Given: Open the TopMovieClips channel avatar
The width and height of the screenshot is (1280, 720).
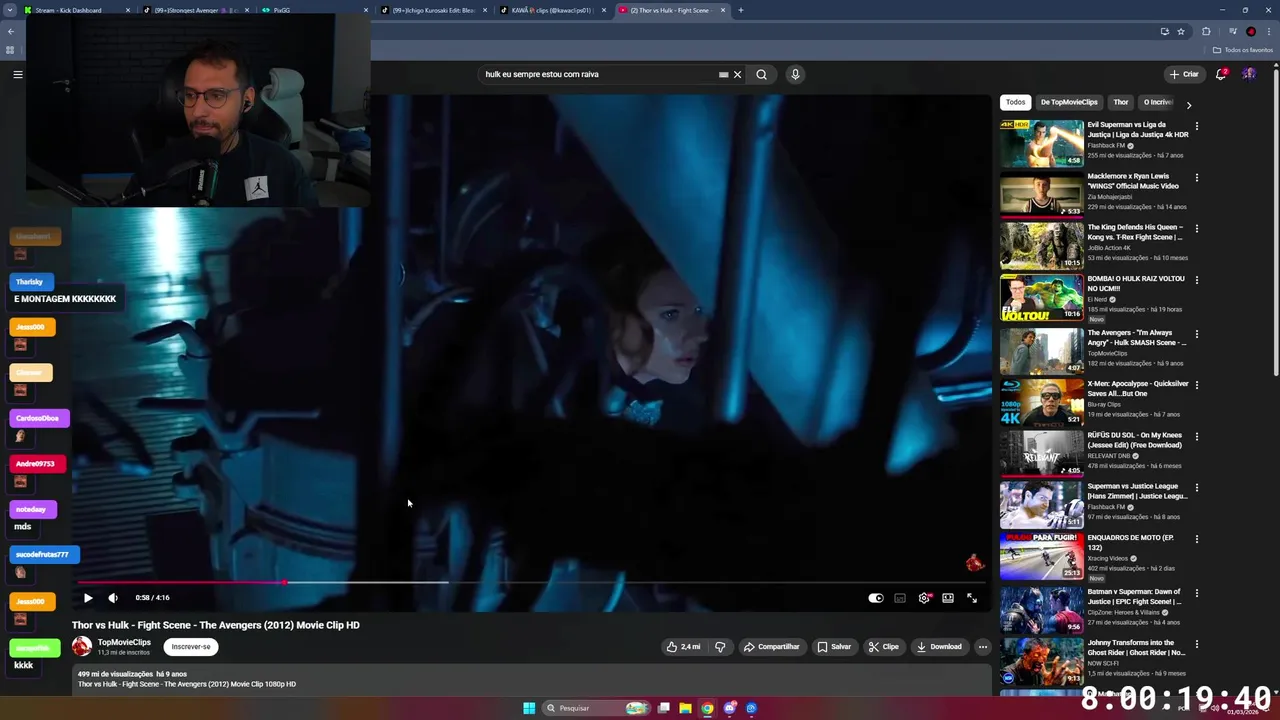Looking at the screenshot, I should point(82,646).
